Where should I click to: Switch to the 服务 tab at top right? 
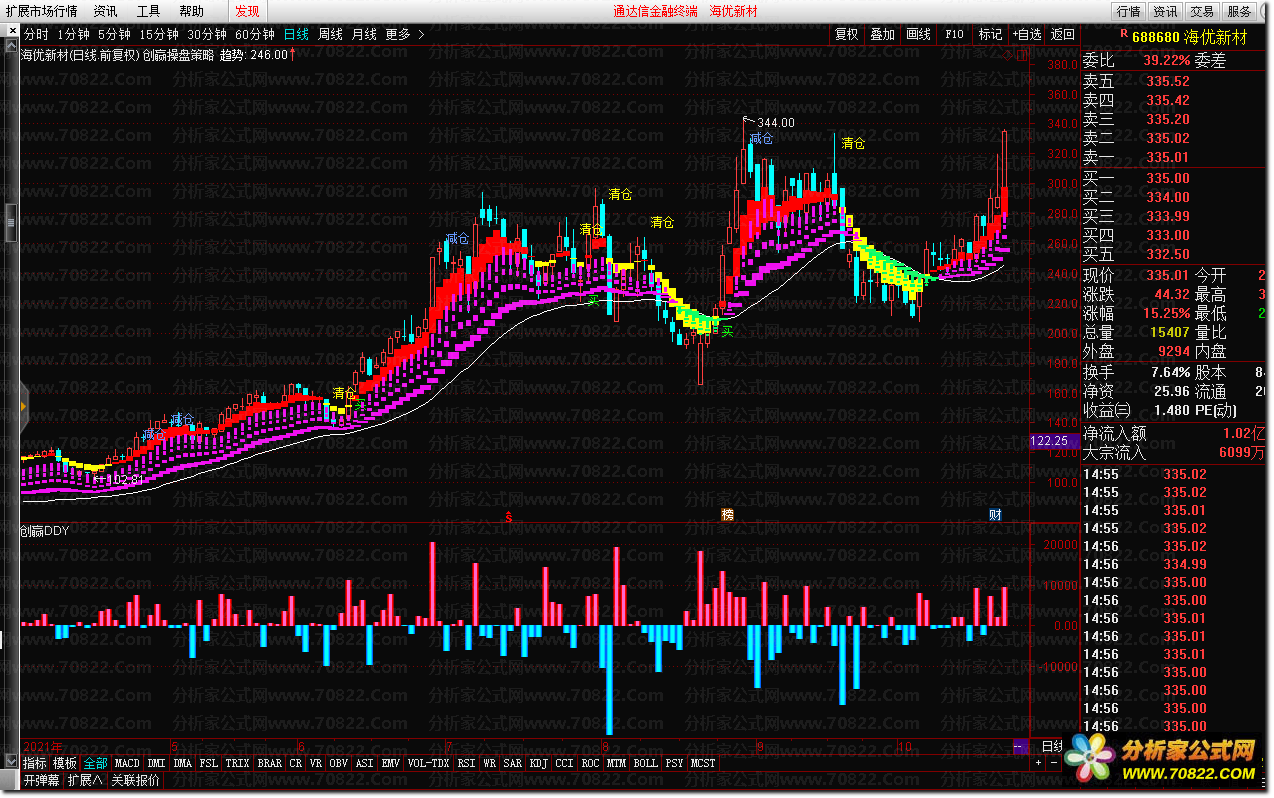point(1239,12)
